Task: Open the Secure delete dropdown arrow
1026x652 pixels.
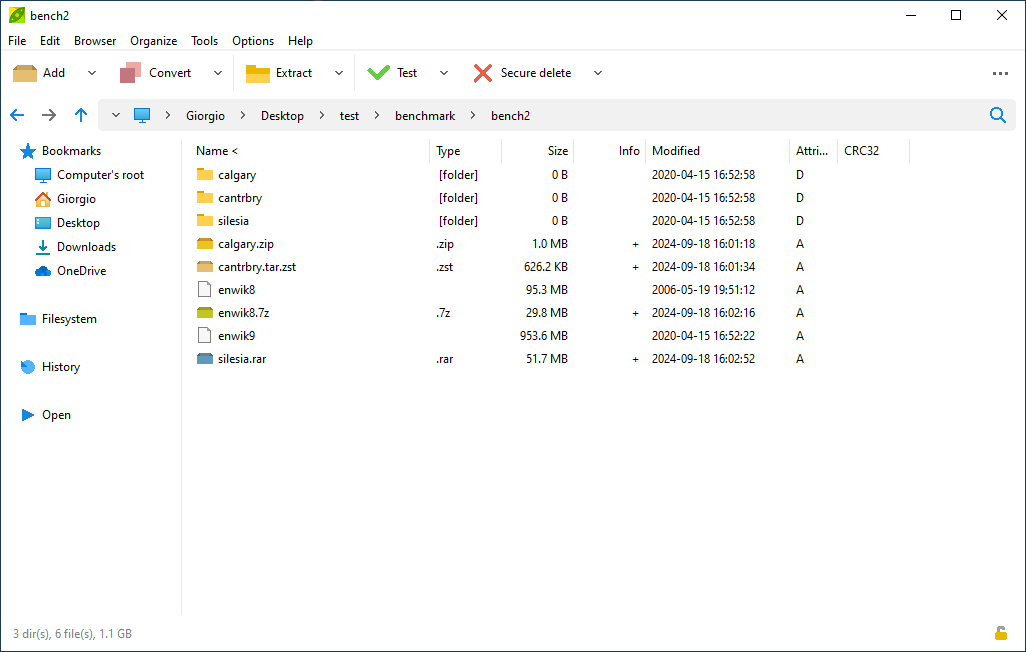Action: point(597,72)
